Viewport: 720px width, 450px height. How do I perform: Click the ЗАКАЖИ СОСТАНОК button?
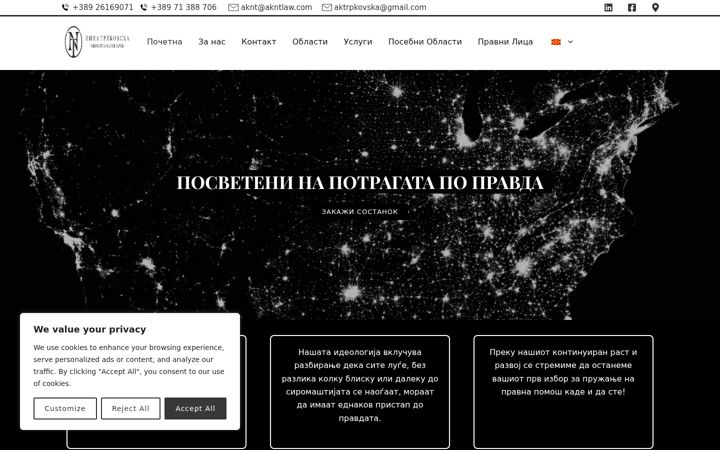pyautogui.click(x=360, y=212)
